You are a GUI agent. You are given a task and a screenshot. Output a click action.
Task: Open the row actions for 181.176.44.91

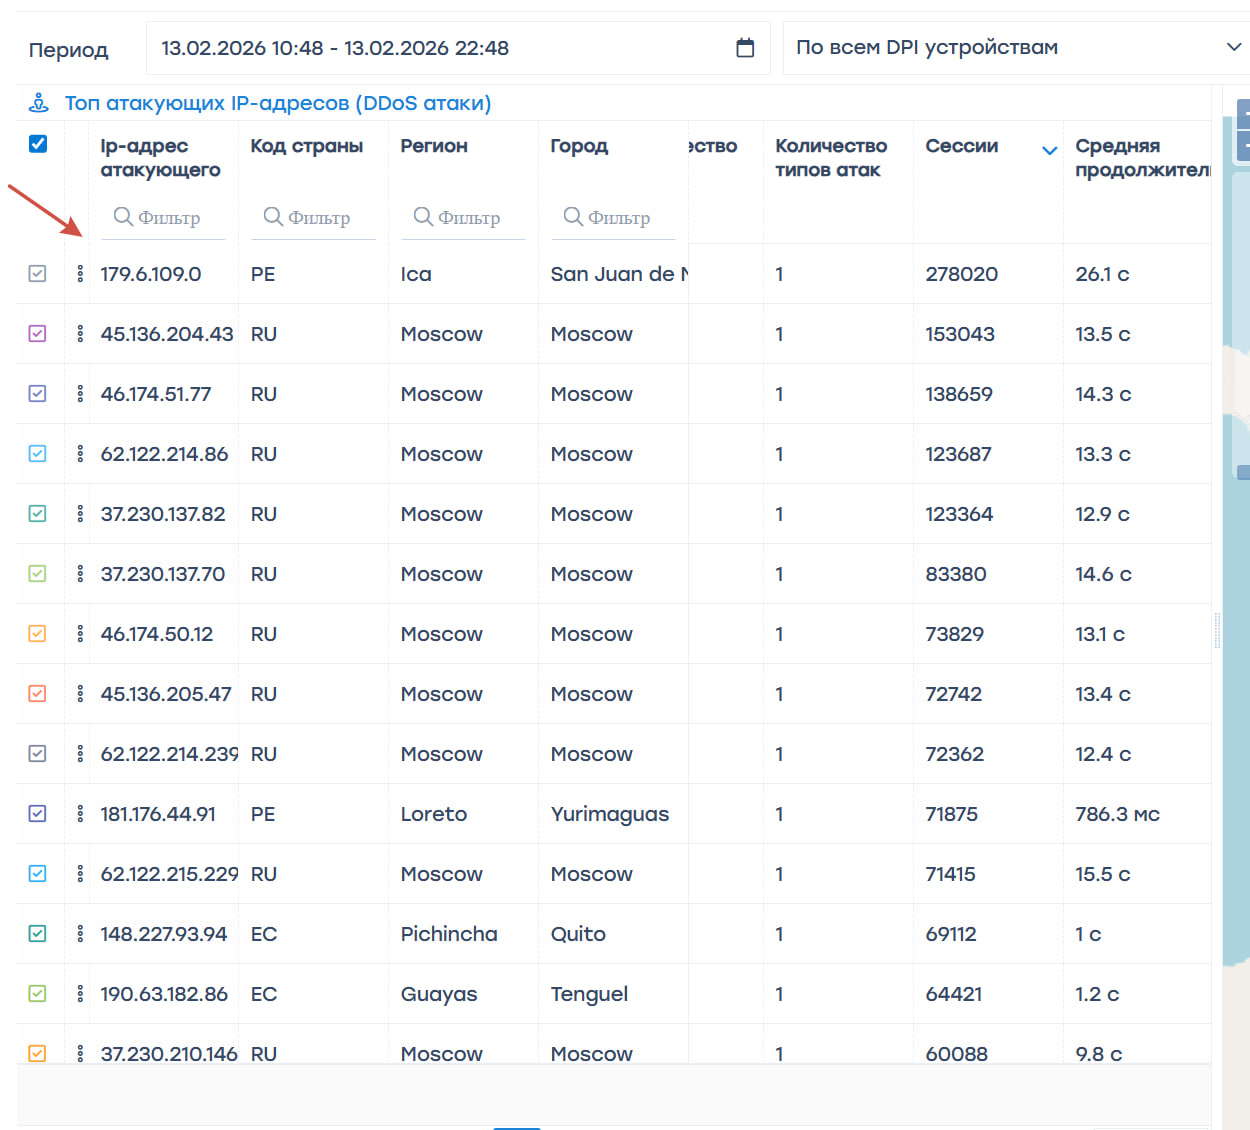pos(80,814)
